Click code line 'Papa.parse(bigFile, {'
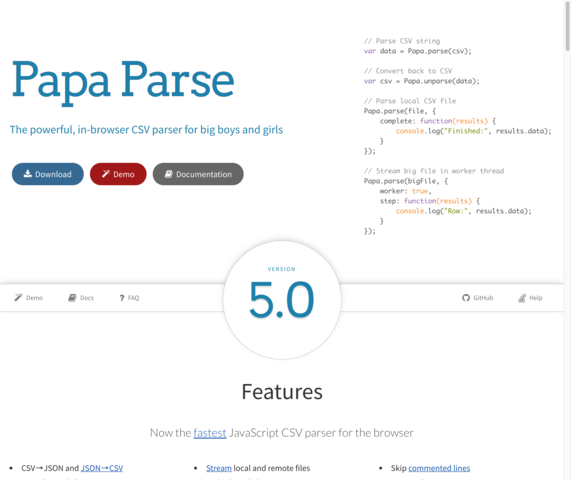The height and width of the screenshot is (480, 571). tap(406, 181)
